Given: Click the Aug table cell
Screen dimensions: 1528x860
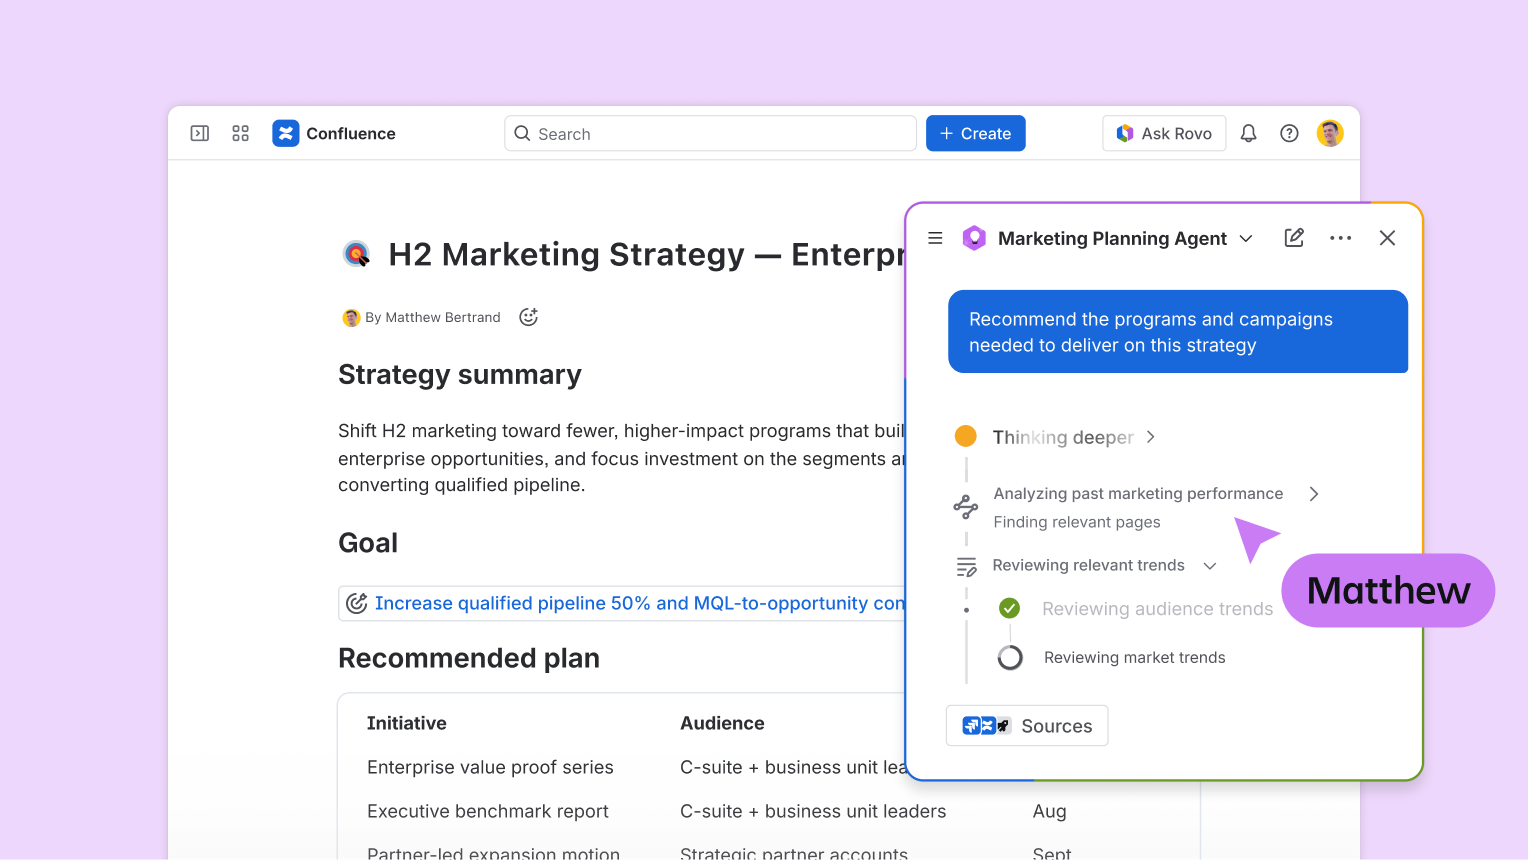Looking at the screenshot, I should click(x=1049, y=811).
